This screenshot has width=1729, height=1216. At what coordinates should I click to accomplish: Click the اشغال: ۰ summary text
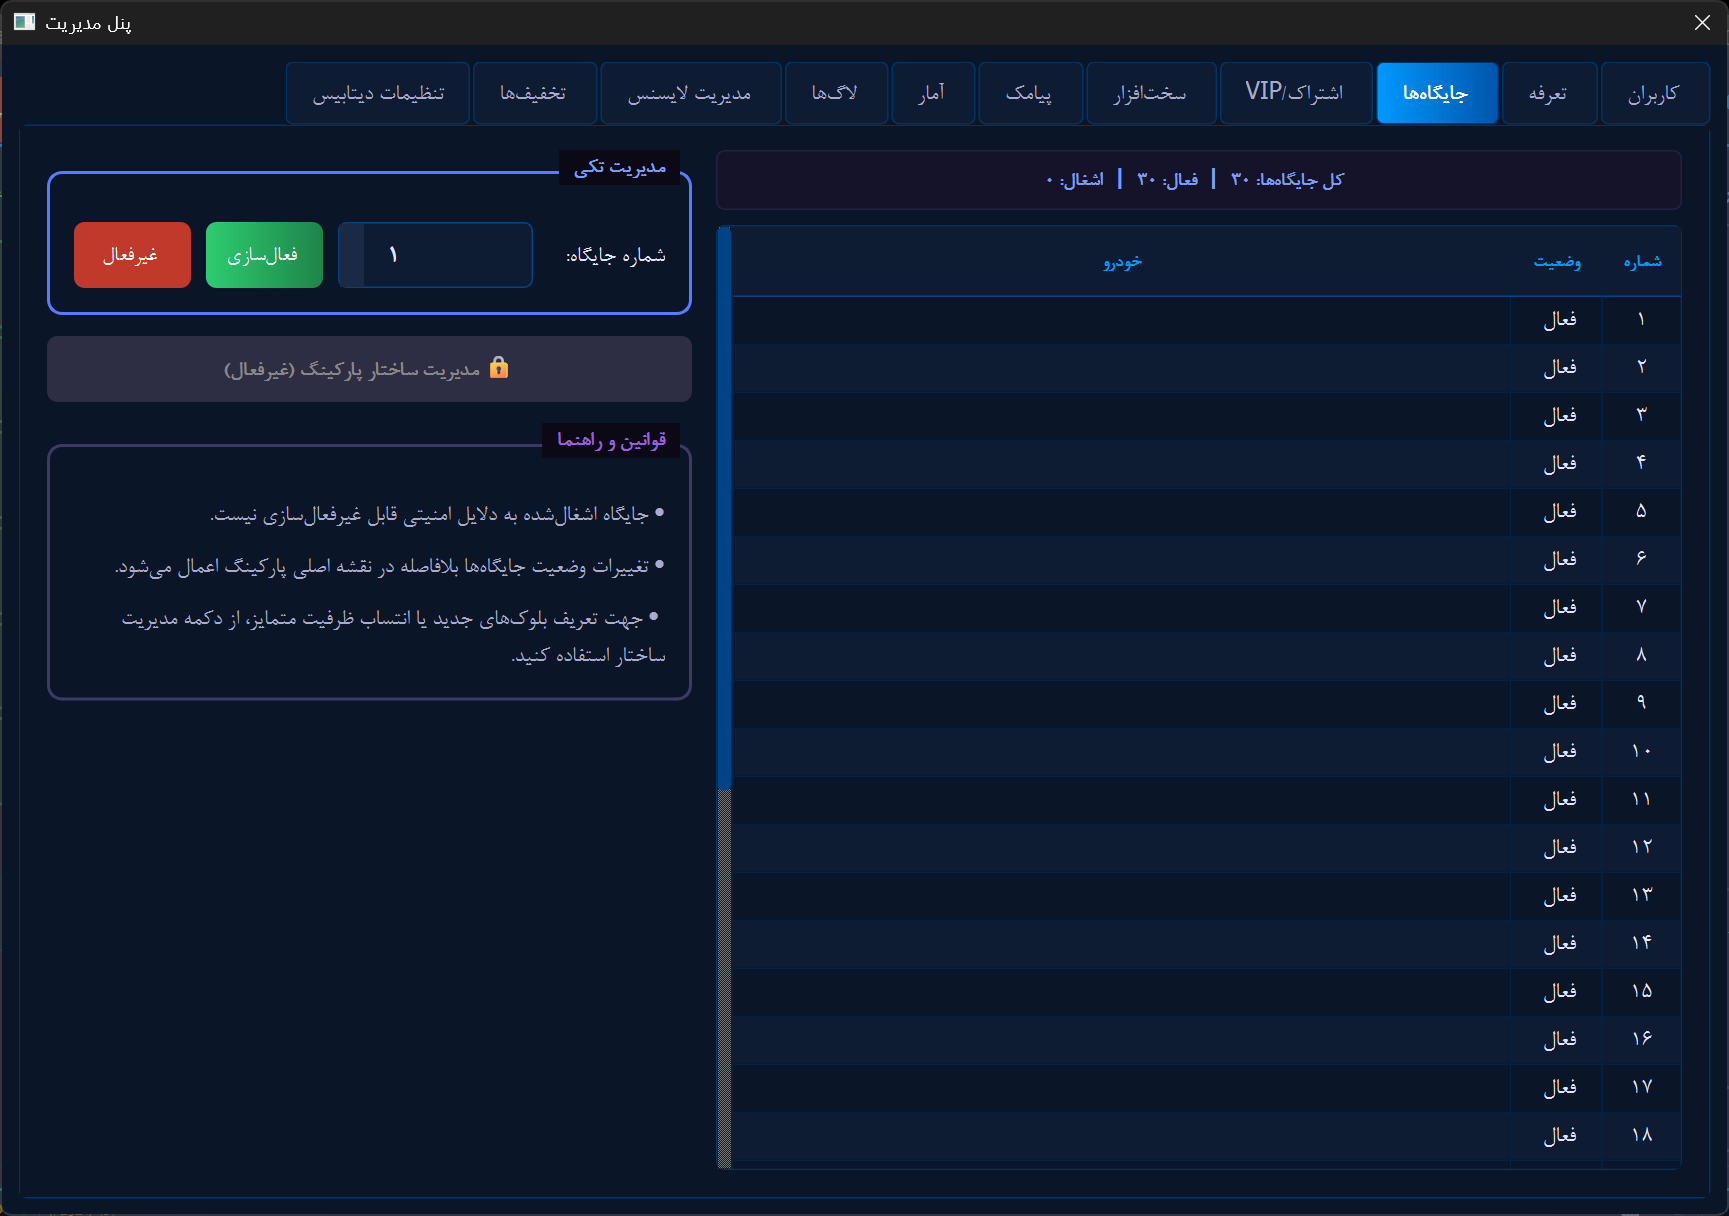click(x=1075, y=180)
